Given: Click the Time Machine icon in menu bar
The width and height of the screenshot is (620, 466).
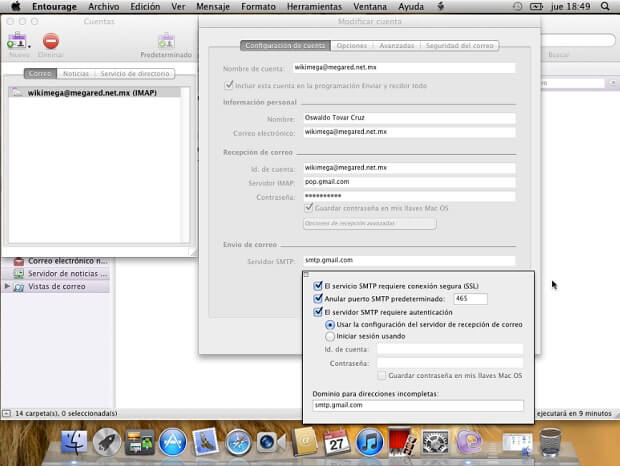Looking at the screenshot, I should 517,6.
